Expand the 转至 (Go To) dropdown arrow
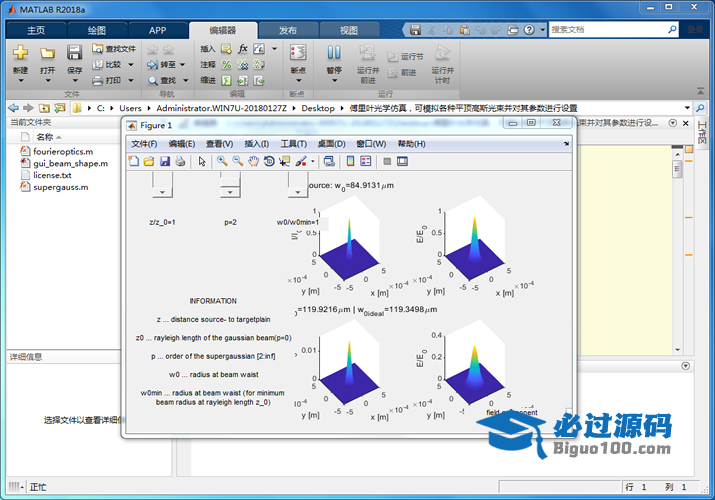This screenshot has width=715, height=500. point(183,65)
